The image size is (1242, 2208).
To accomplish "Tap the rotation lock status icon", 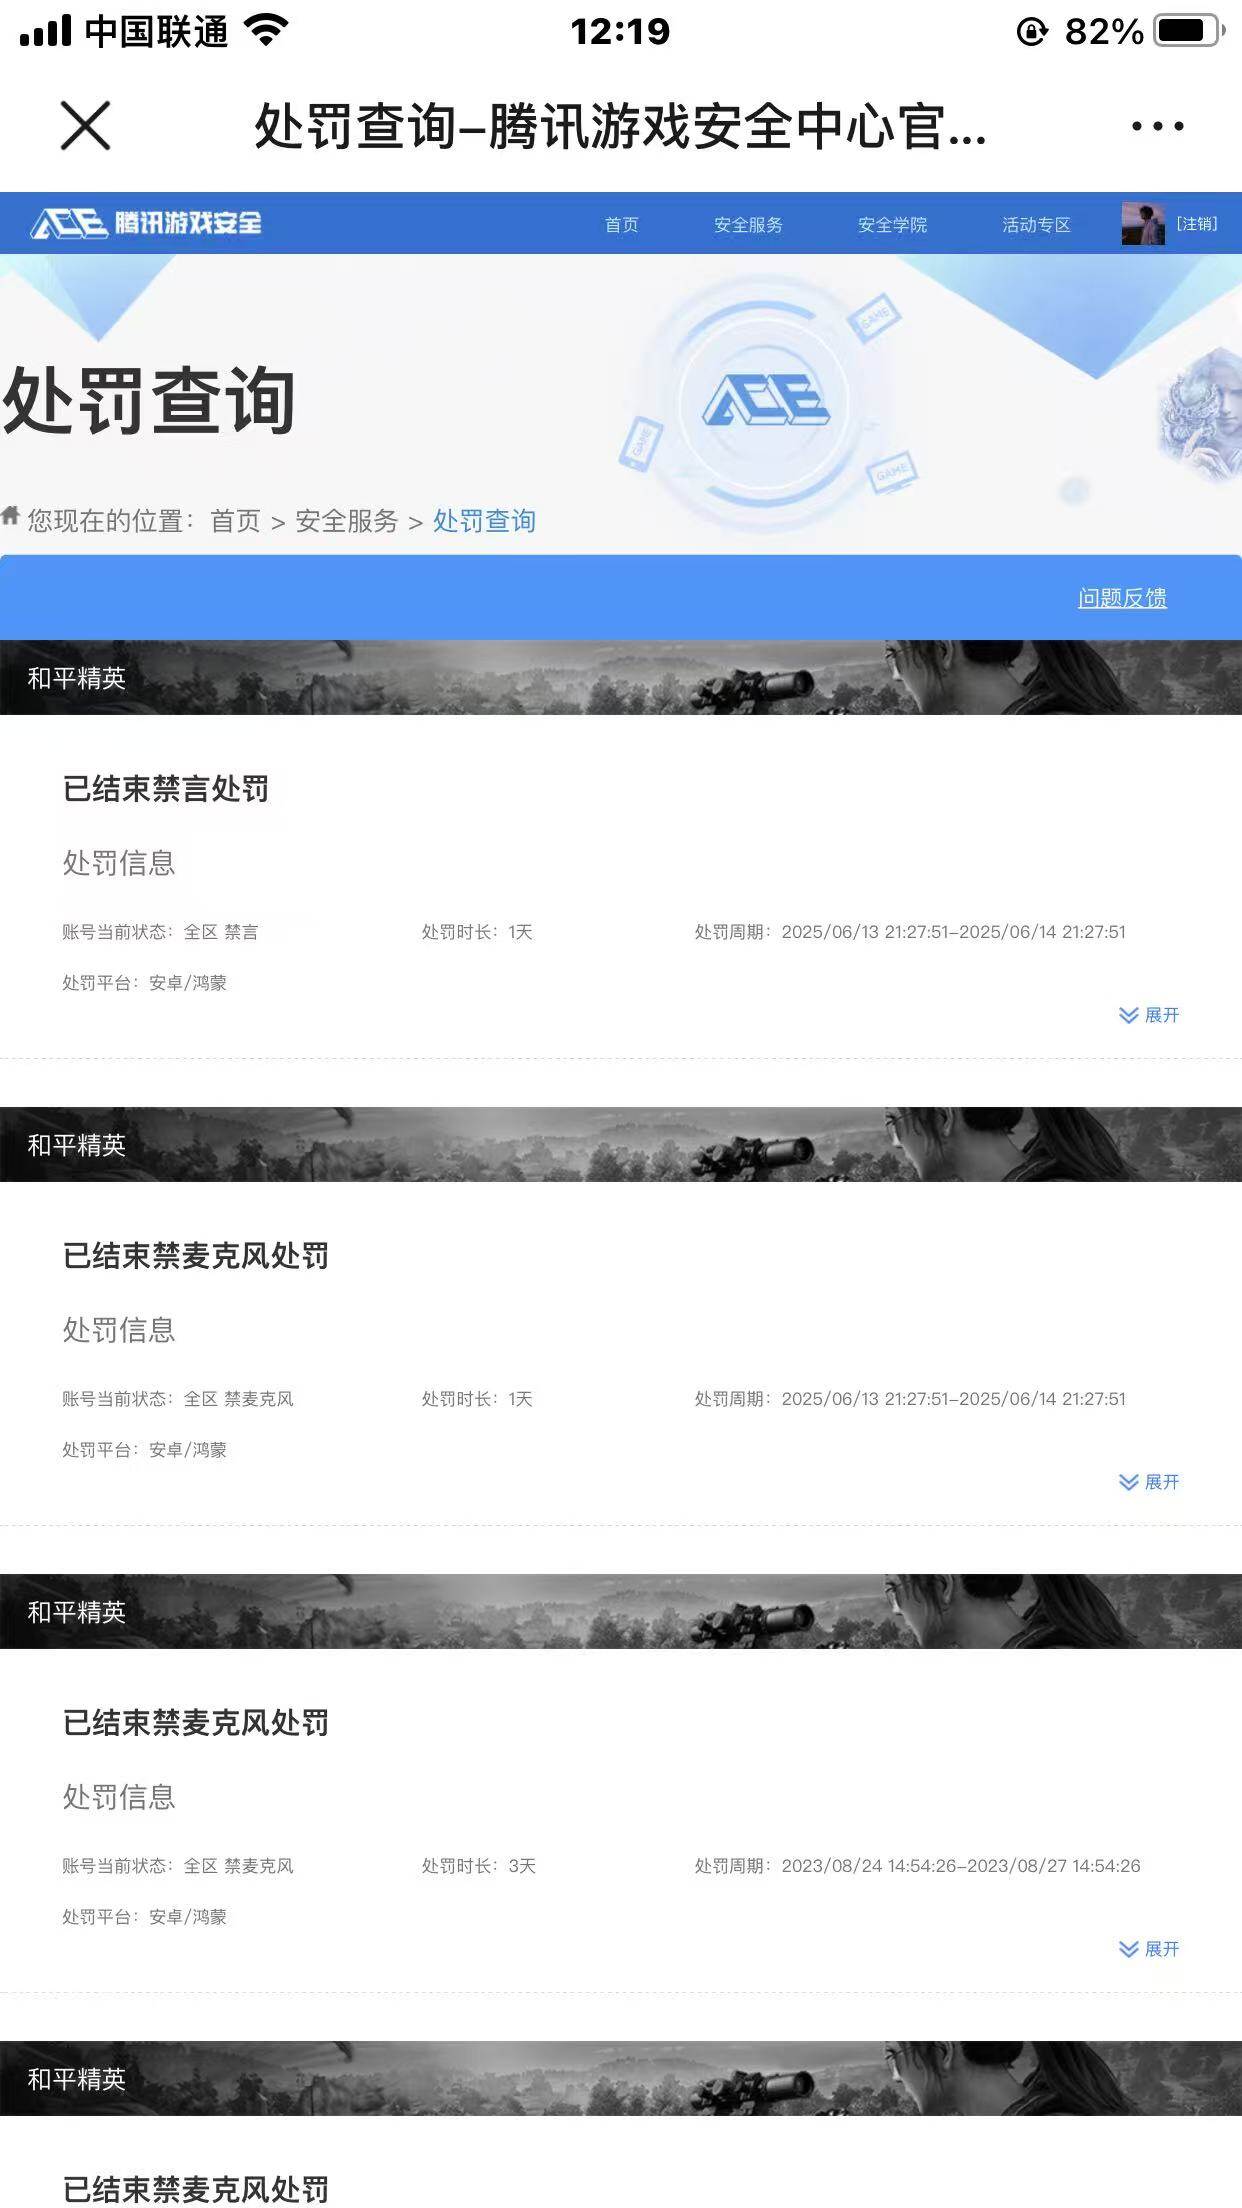I will (x=1031, y=32).
